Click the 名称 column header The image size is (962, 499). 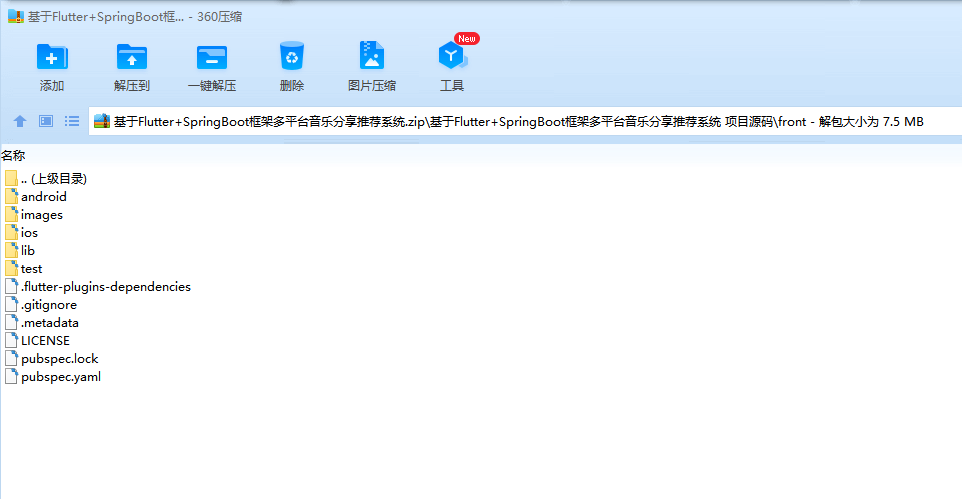[13, 156]
